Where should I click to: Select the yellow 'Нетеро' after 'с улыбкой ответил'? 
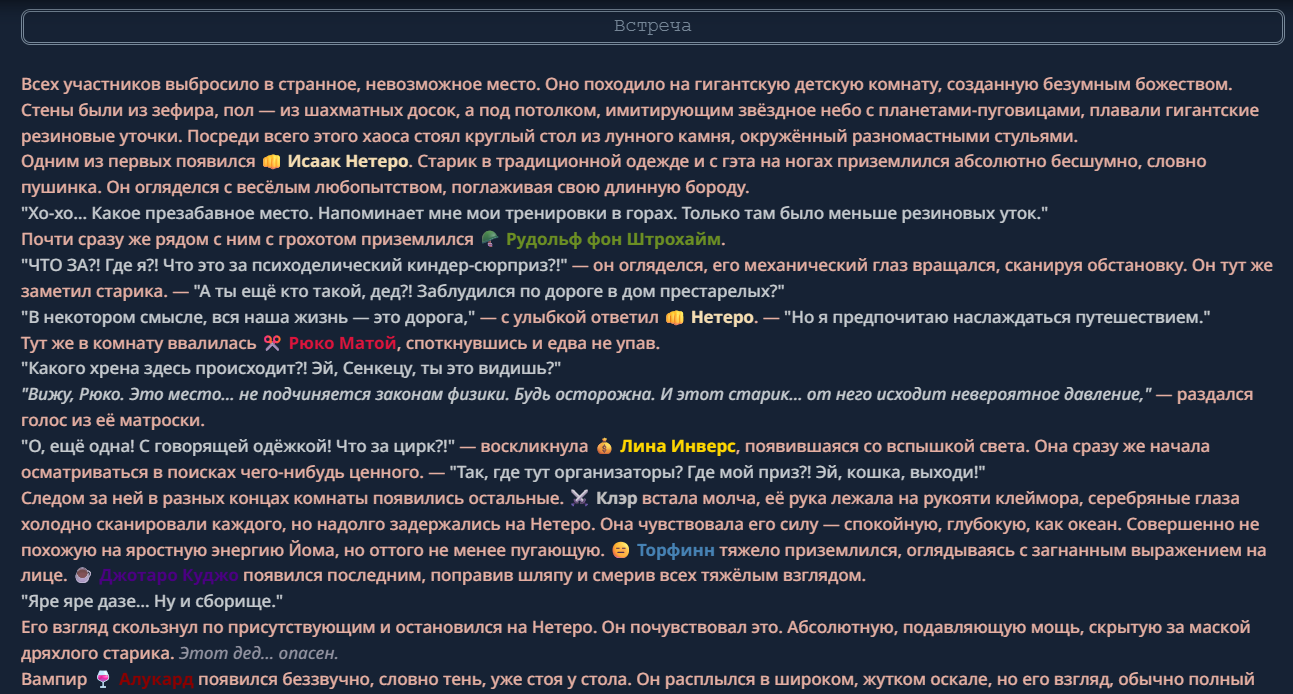point(722,317)
